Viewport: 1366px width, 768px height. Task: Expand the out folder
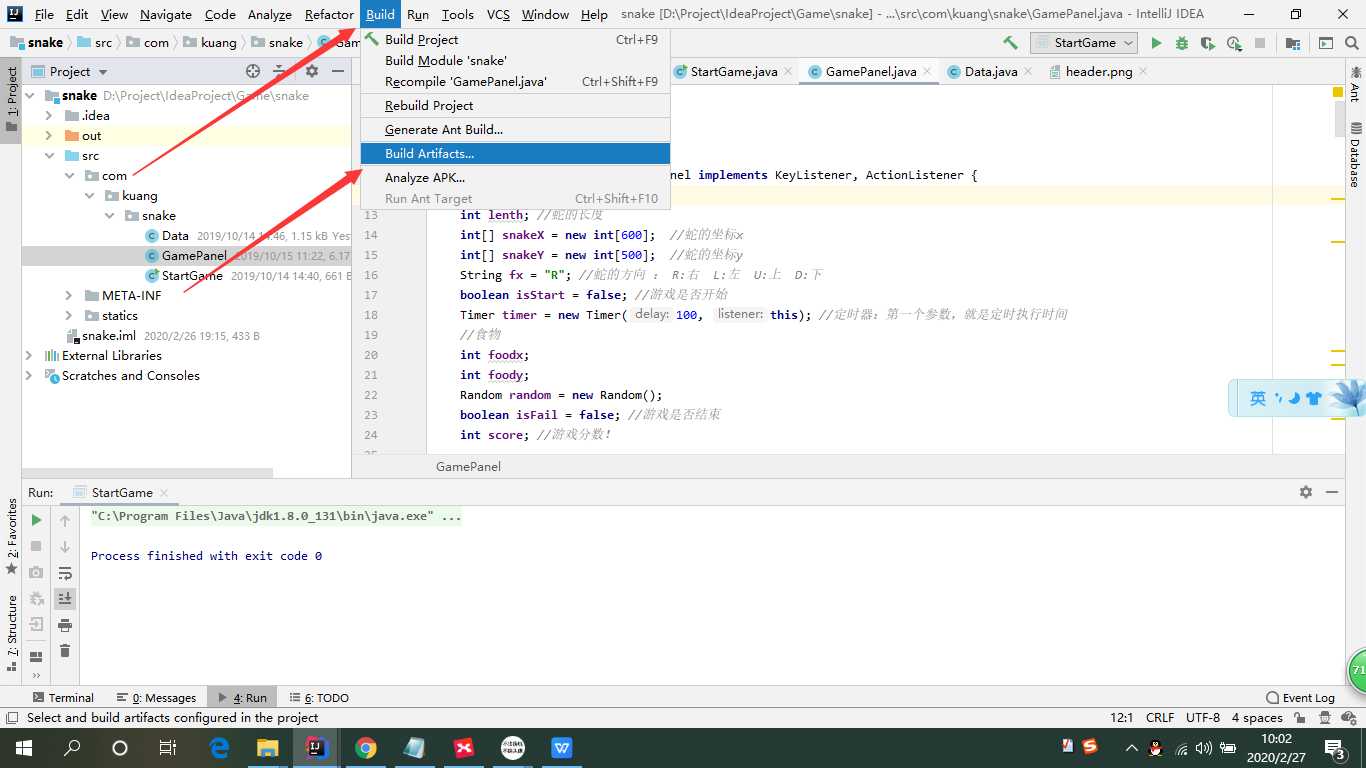click(x=49, y=136)
